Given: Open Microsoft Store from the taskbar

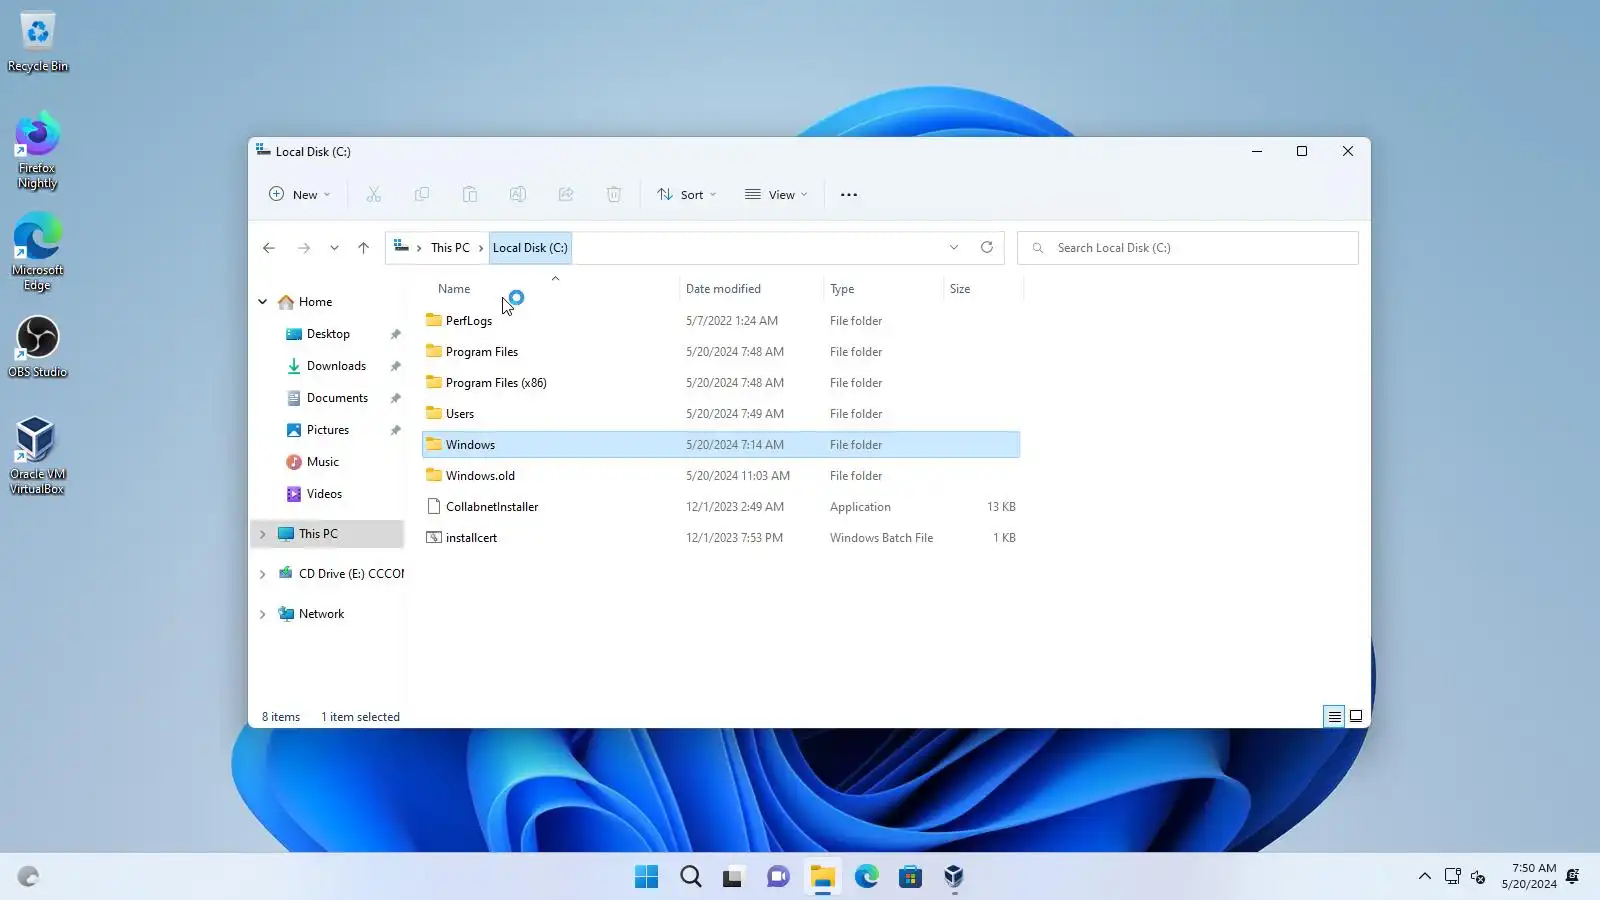Looking at the screenshot, I should coord(910,877).
